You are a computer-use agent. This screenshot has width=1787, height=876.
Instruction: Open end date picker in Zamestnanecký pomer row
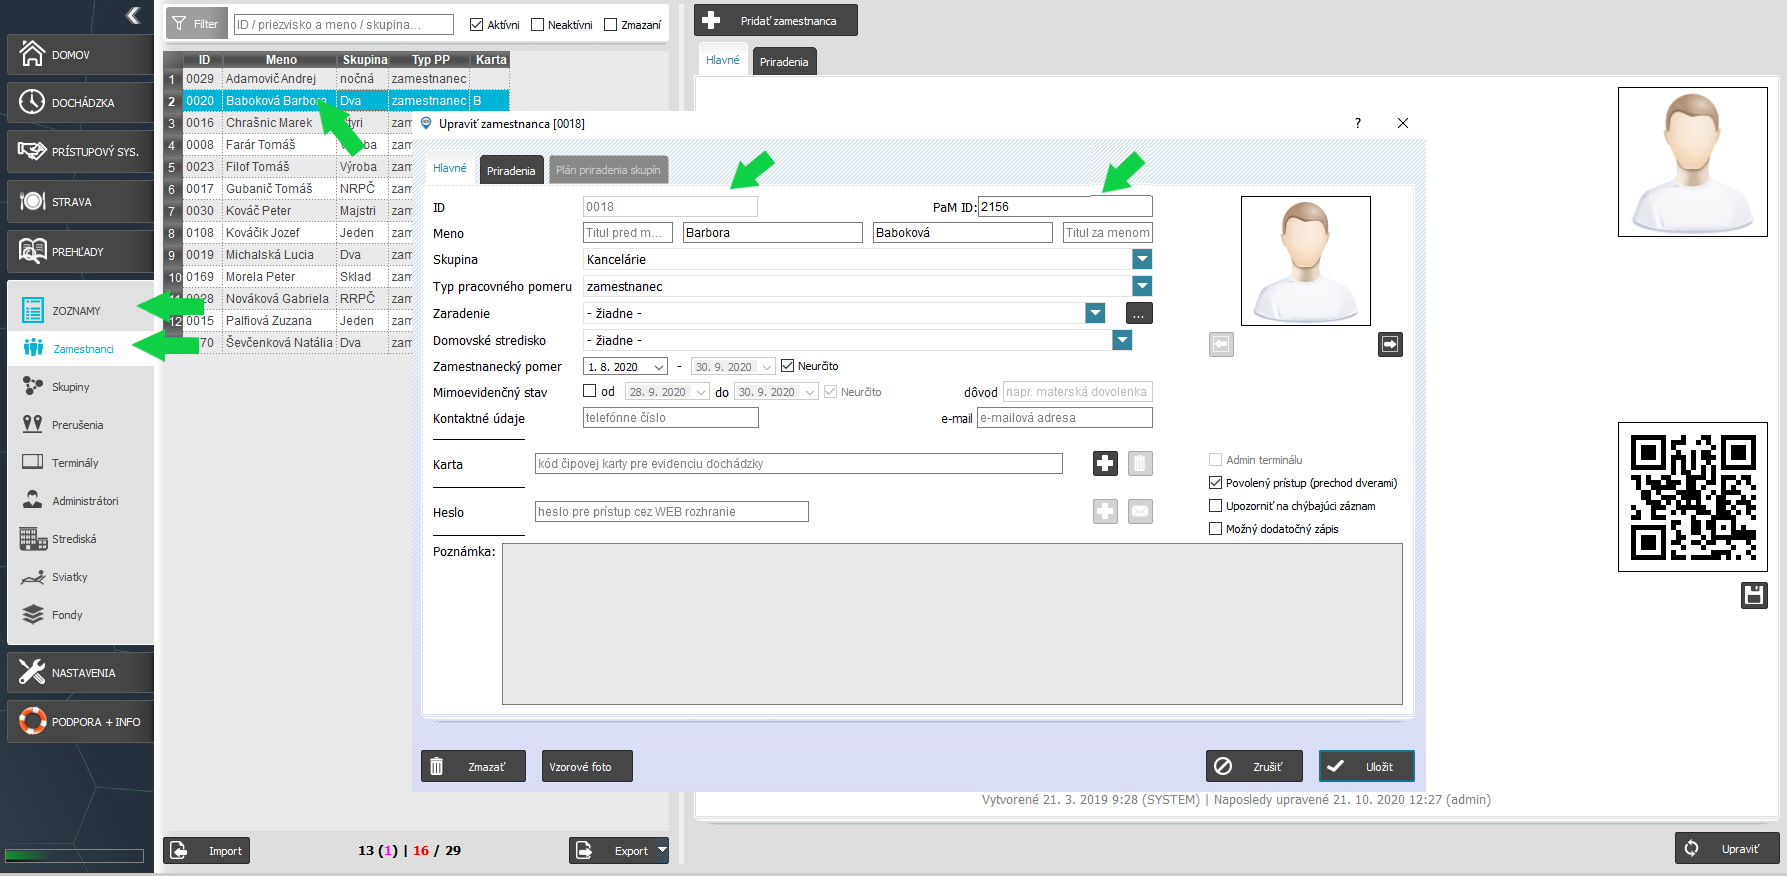[767, 367]
